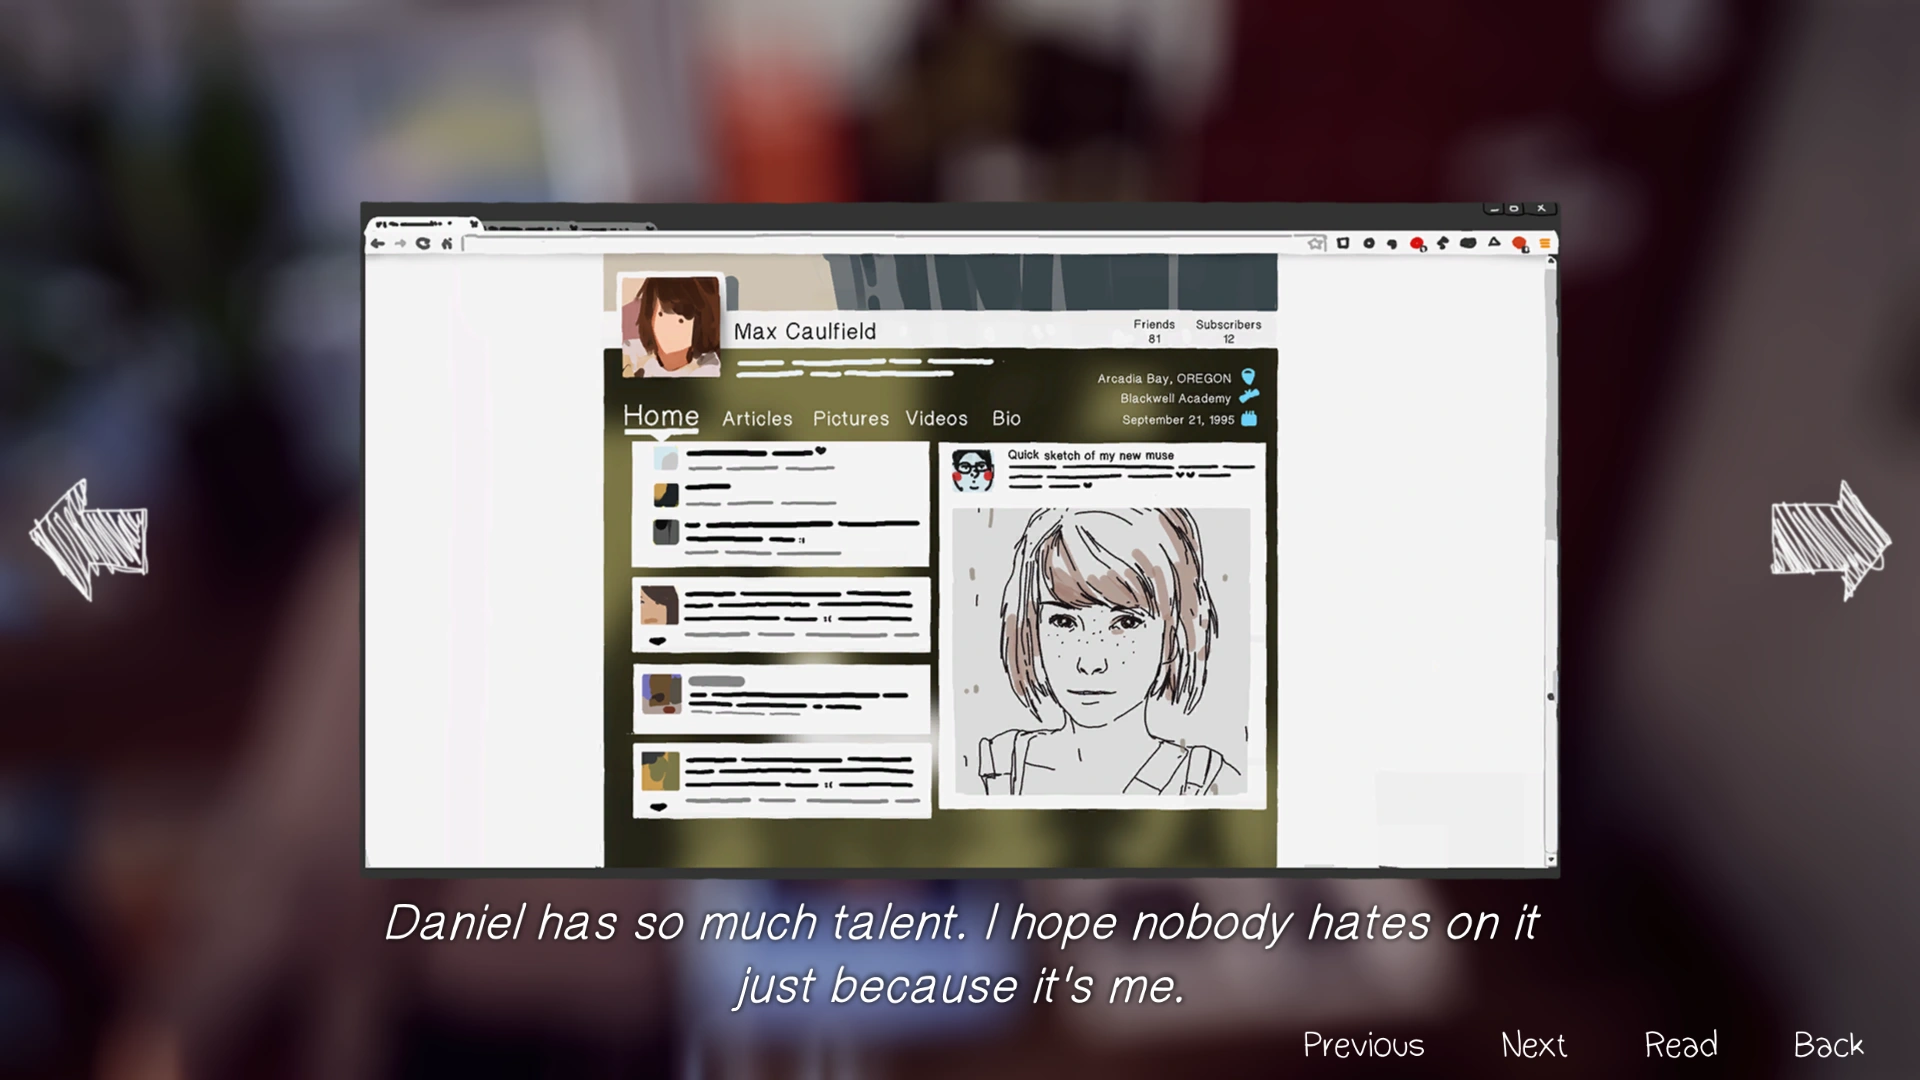This screenshot has height=1080, width=1920.
Task: Click the browser home icon
Action: click(x=447, y=243)
